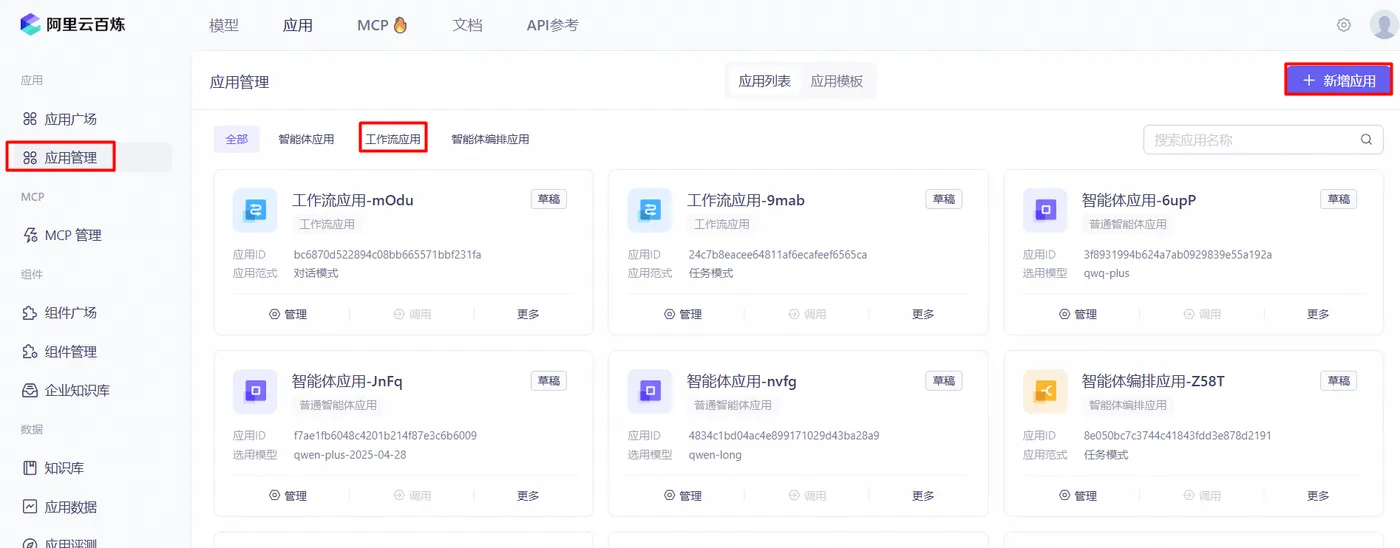Click 管理 on 智能体编排应用-Z58T card

(1078, 495)
